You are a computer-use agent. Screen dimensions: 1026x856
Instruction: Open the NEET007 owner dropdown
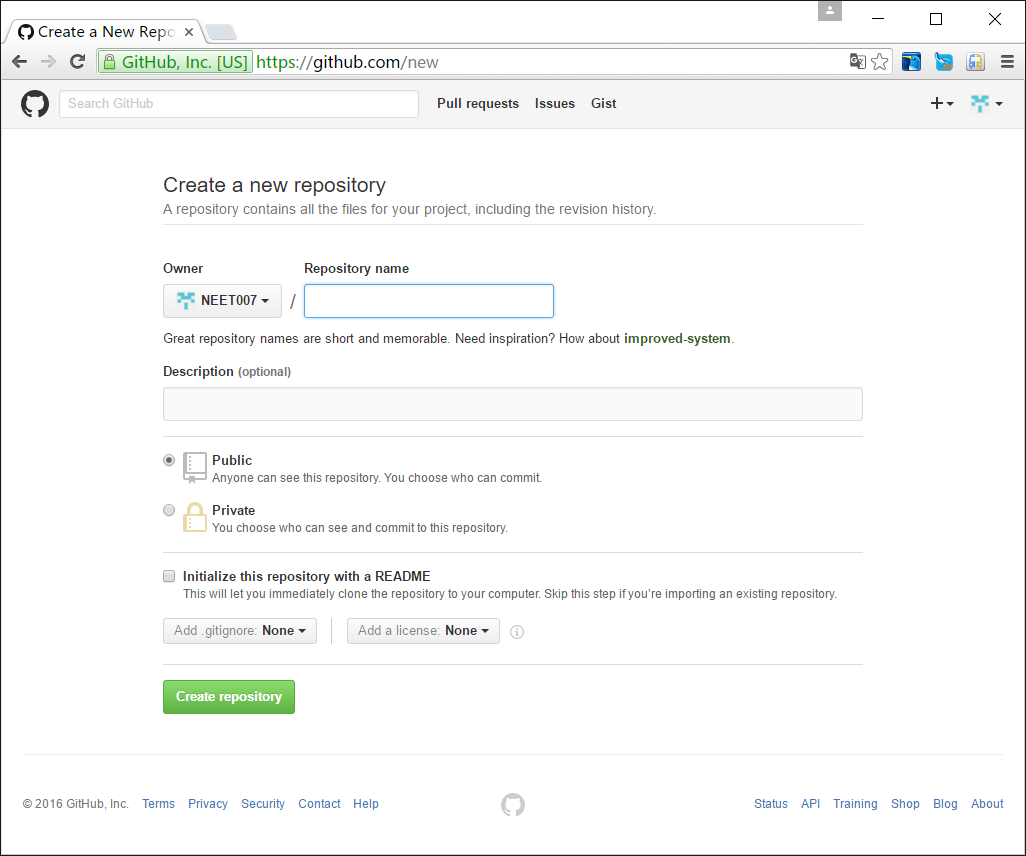coord(222,300)
